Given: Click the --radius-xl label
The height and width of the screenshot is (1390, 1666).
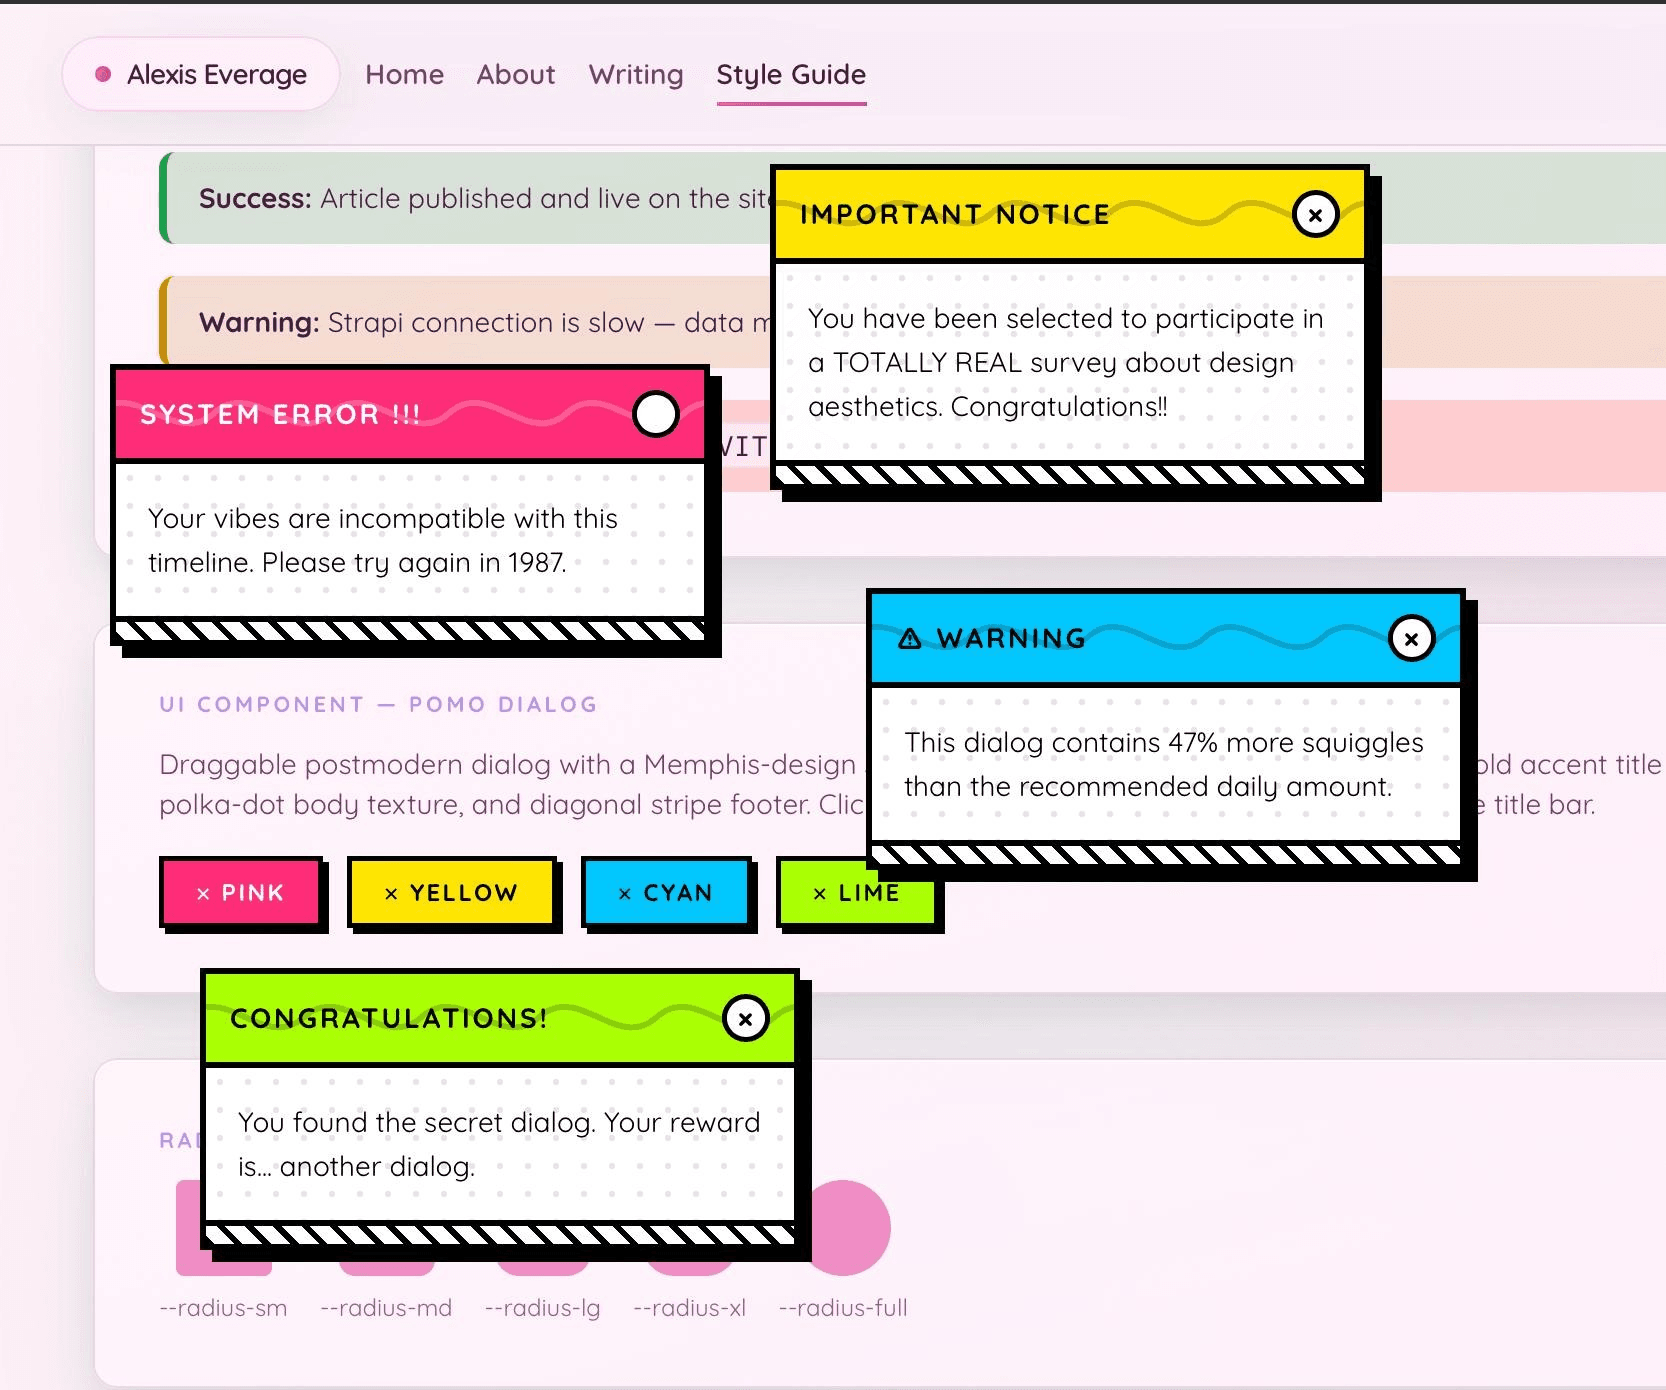Looking at the screenshot, I should 690,1308.
